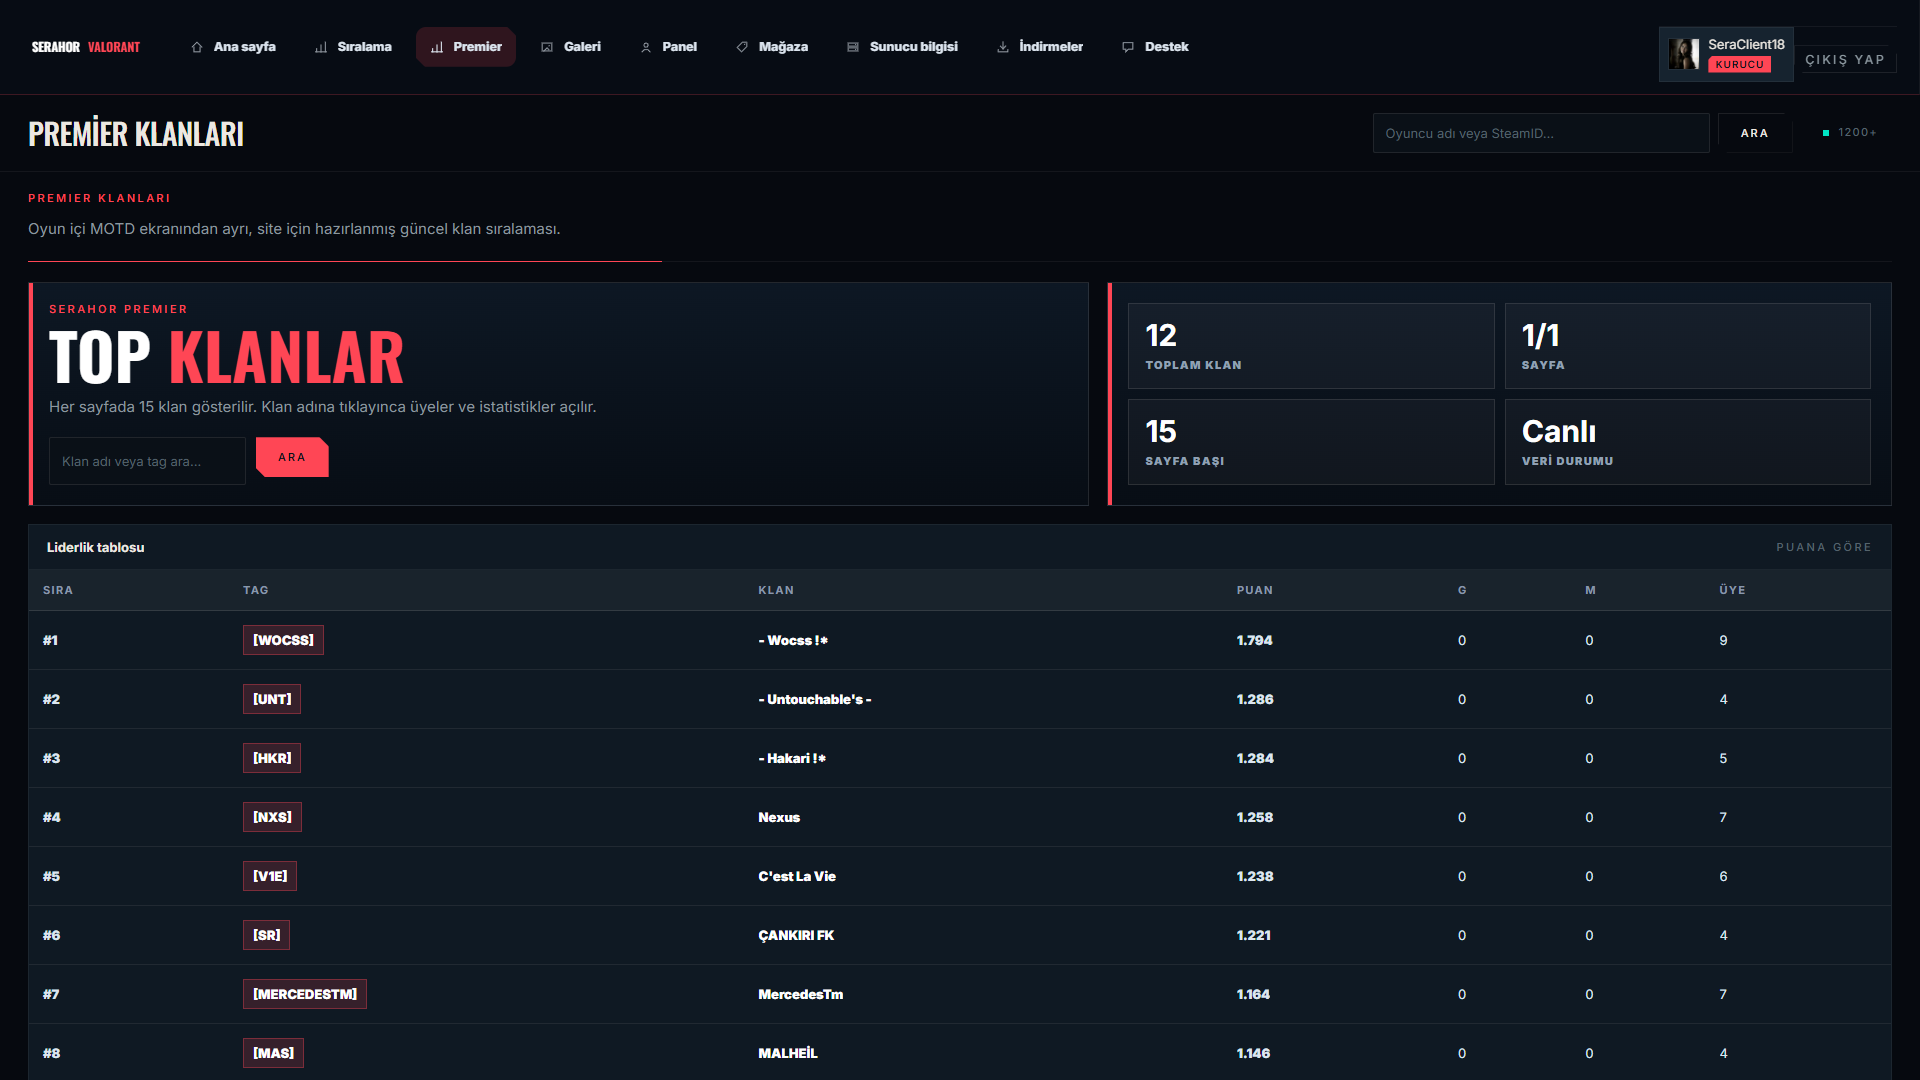Click the [NXS] tag badge
Image resolution: width=1920 pixels, height=1080 pixels.
(272, 817)
